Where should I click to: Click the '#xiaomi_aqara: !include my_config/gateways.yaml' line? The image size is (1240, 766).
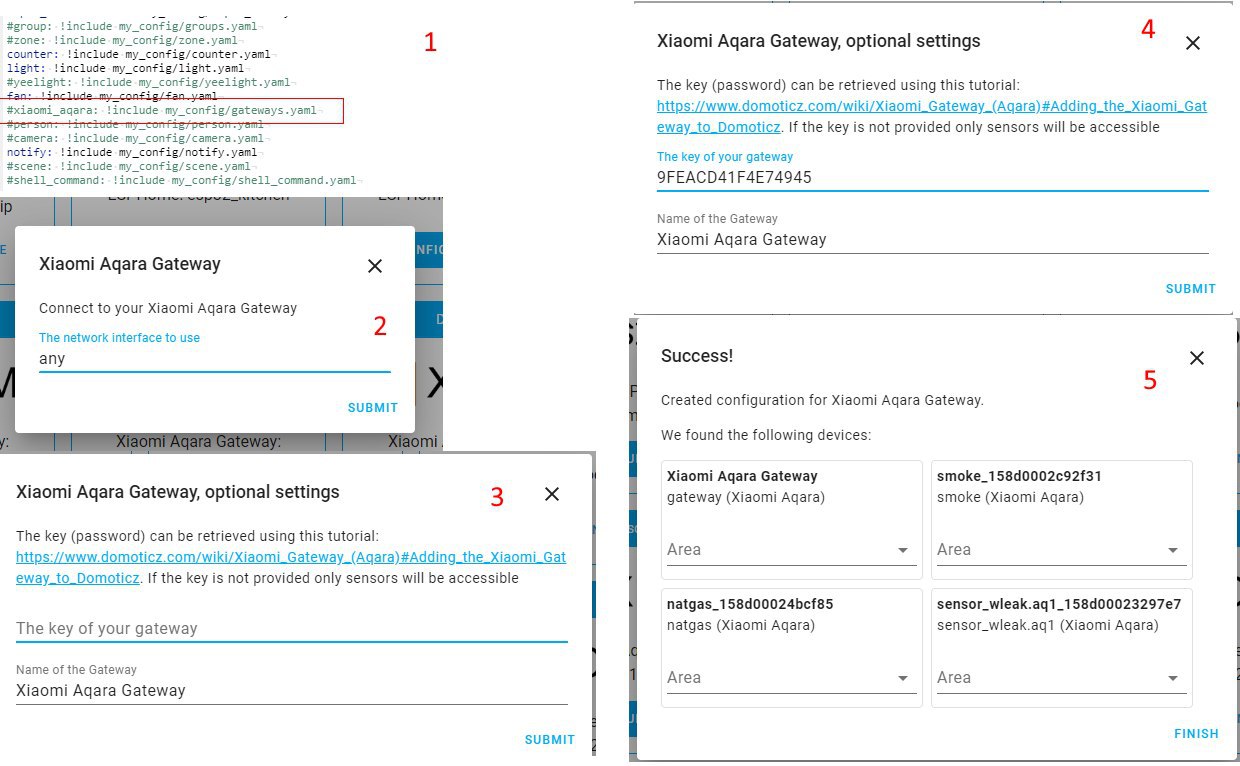click(x=161, y=110)
